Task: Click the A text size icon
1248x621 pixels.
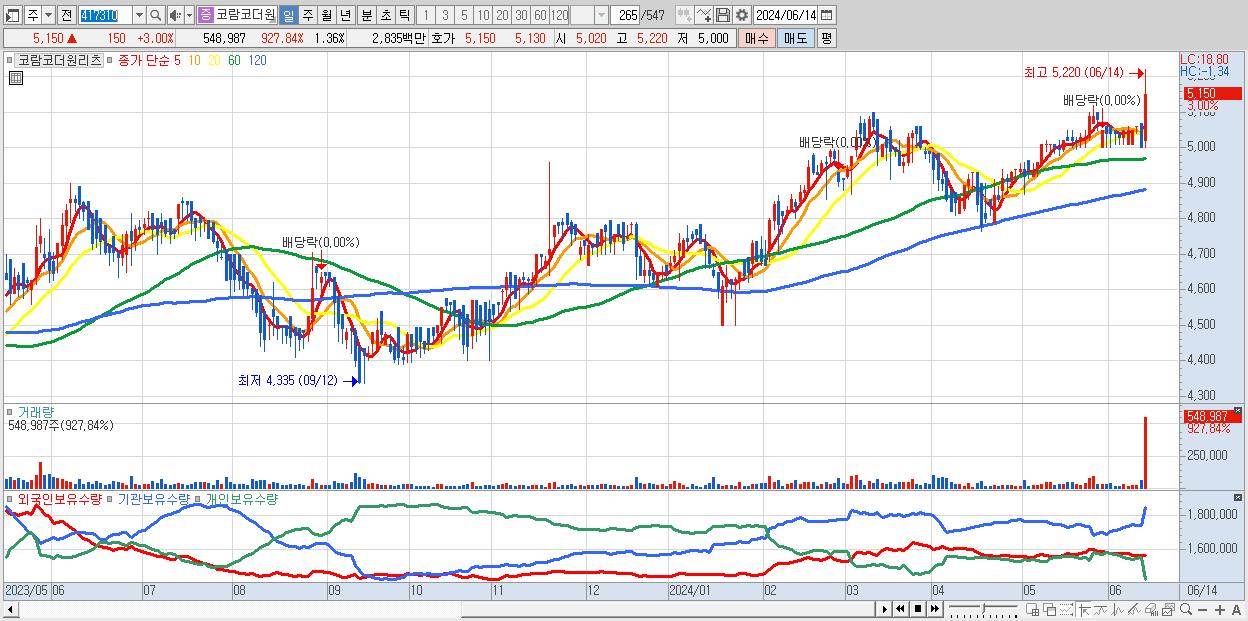Action: coord(1236,610)
